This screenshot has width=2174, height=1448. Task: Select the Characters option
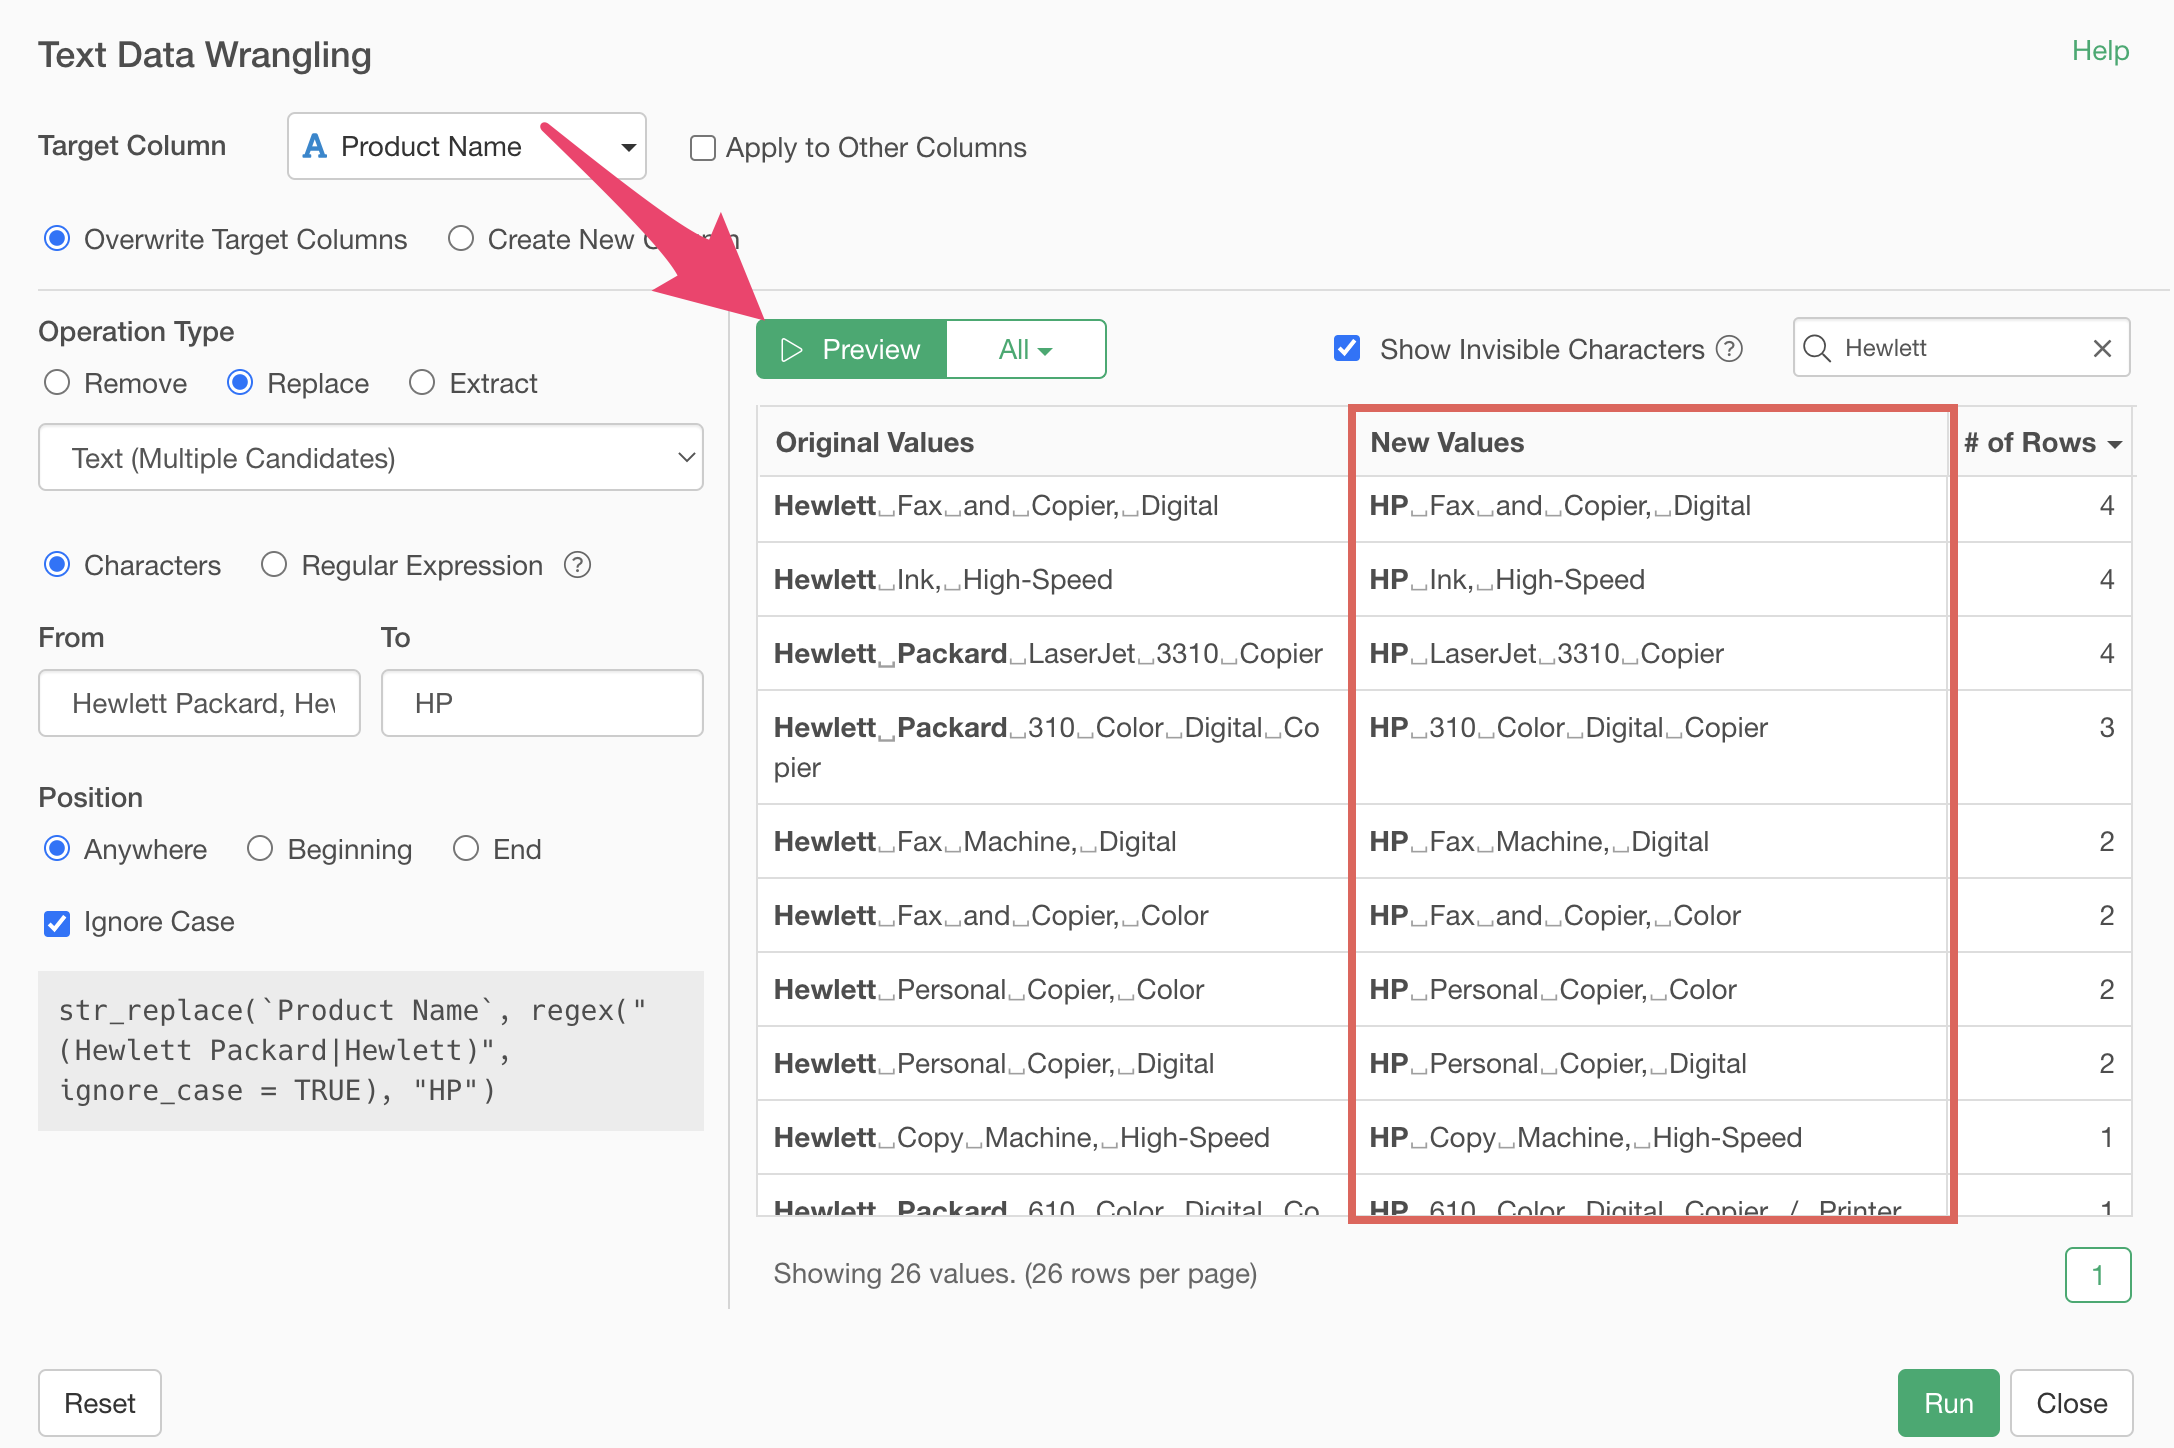[57, 565]
